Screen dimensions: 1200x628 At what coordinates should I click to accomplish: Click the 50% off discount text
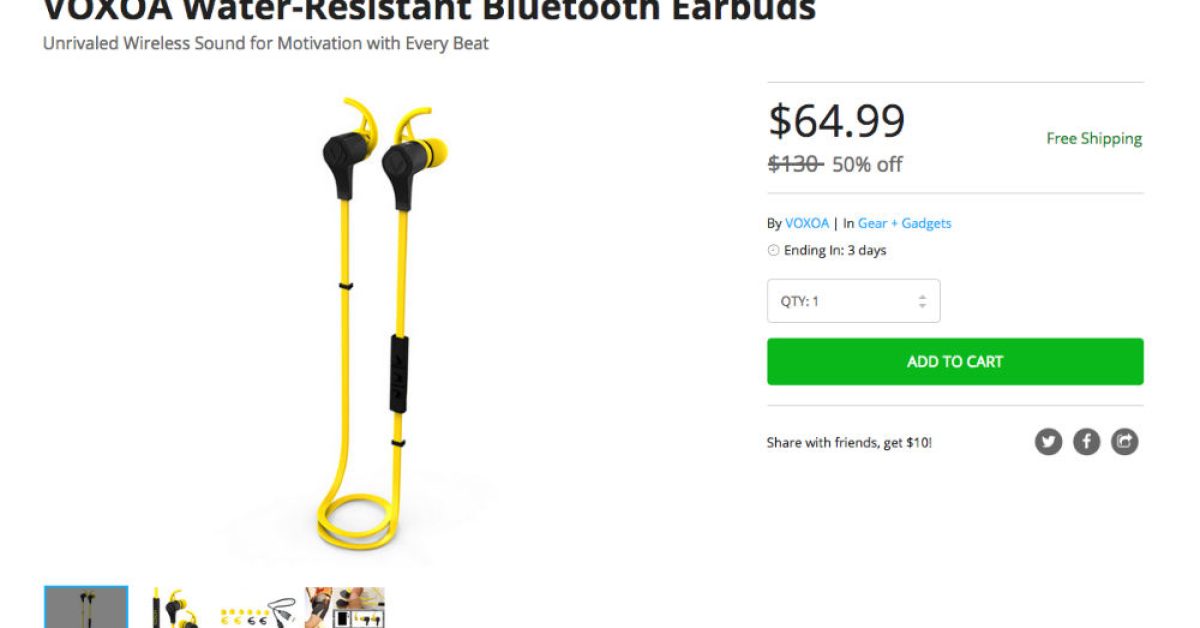point(867,164)
